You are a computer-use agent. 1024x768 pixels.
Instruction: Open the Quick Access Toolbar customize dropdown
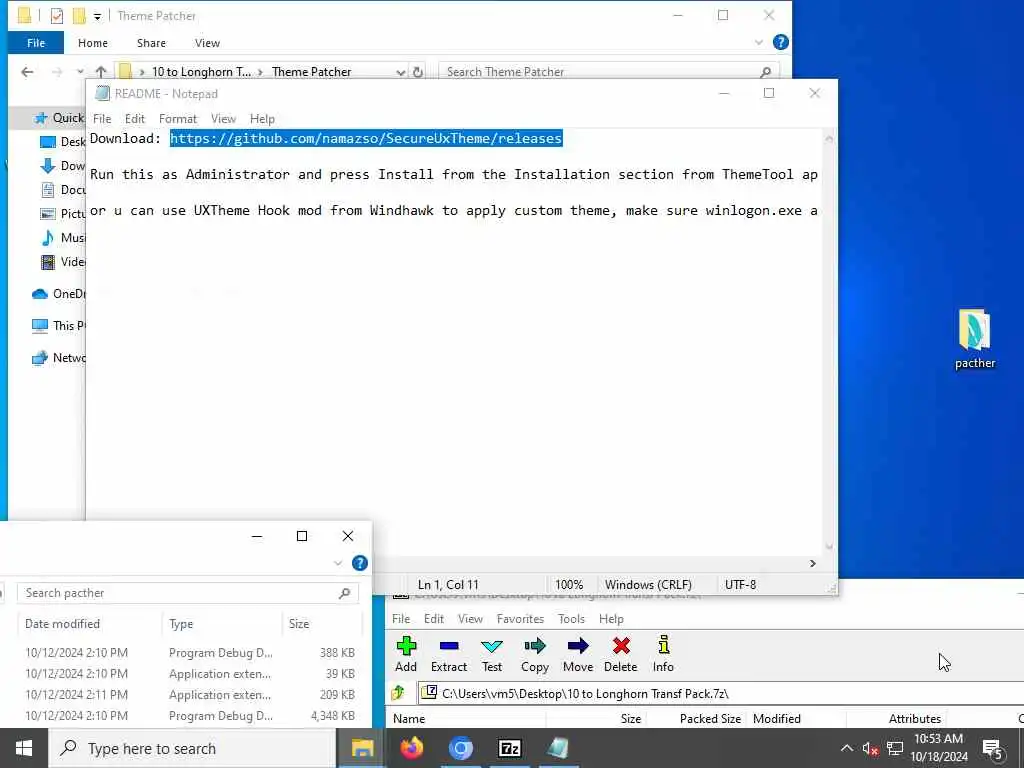tap(97, 16)
